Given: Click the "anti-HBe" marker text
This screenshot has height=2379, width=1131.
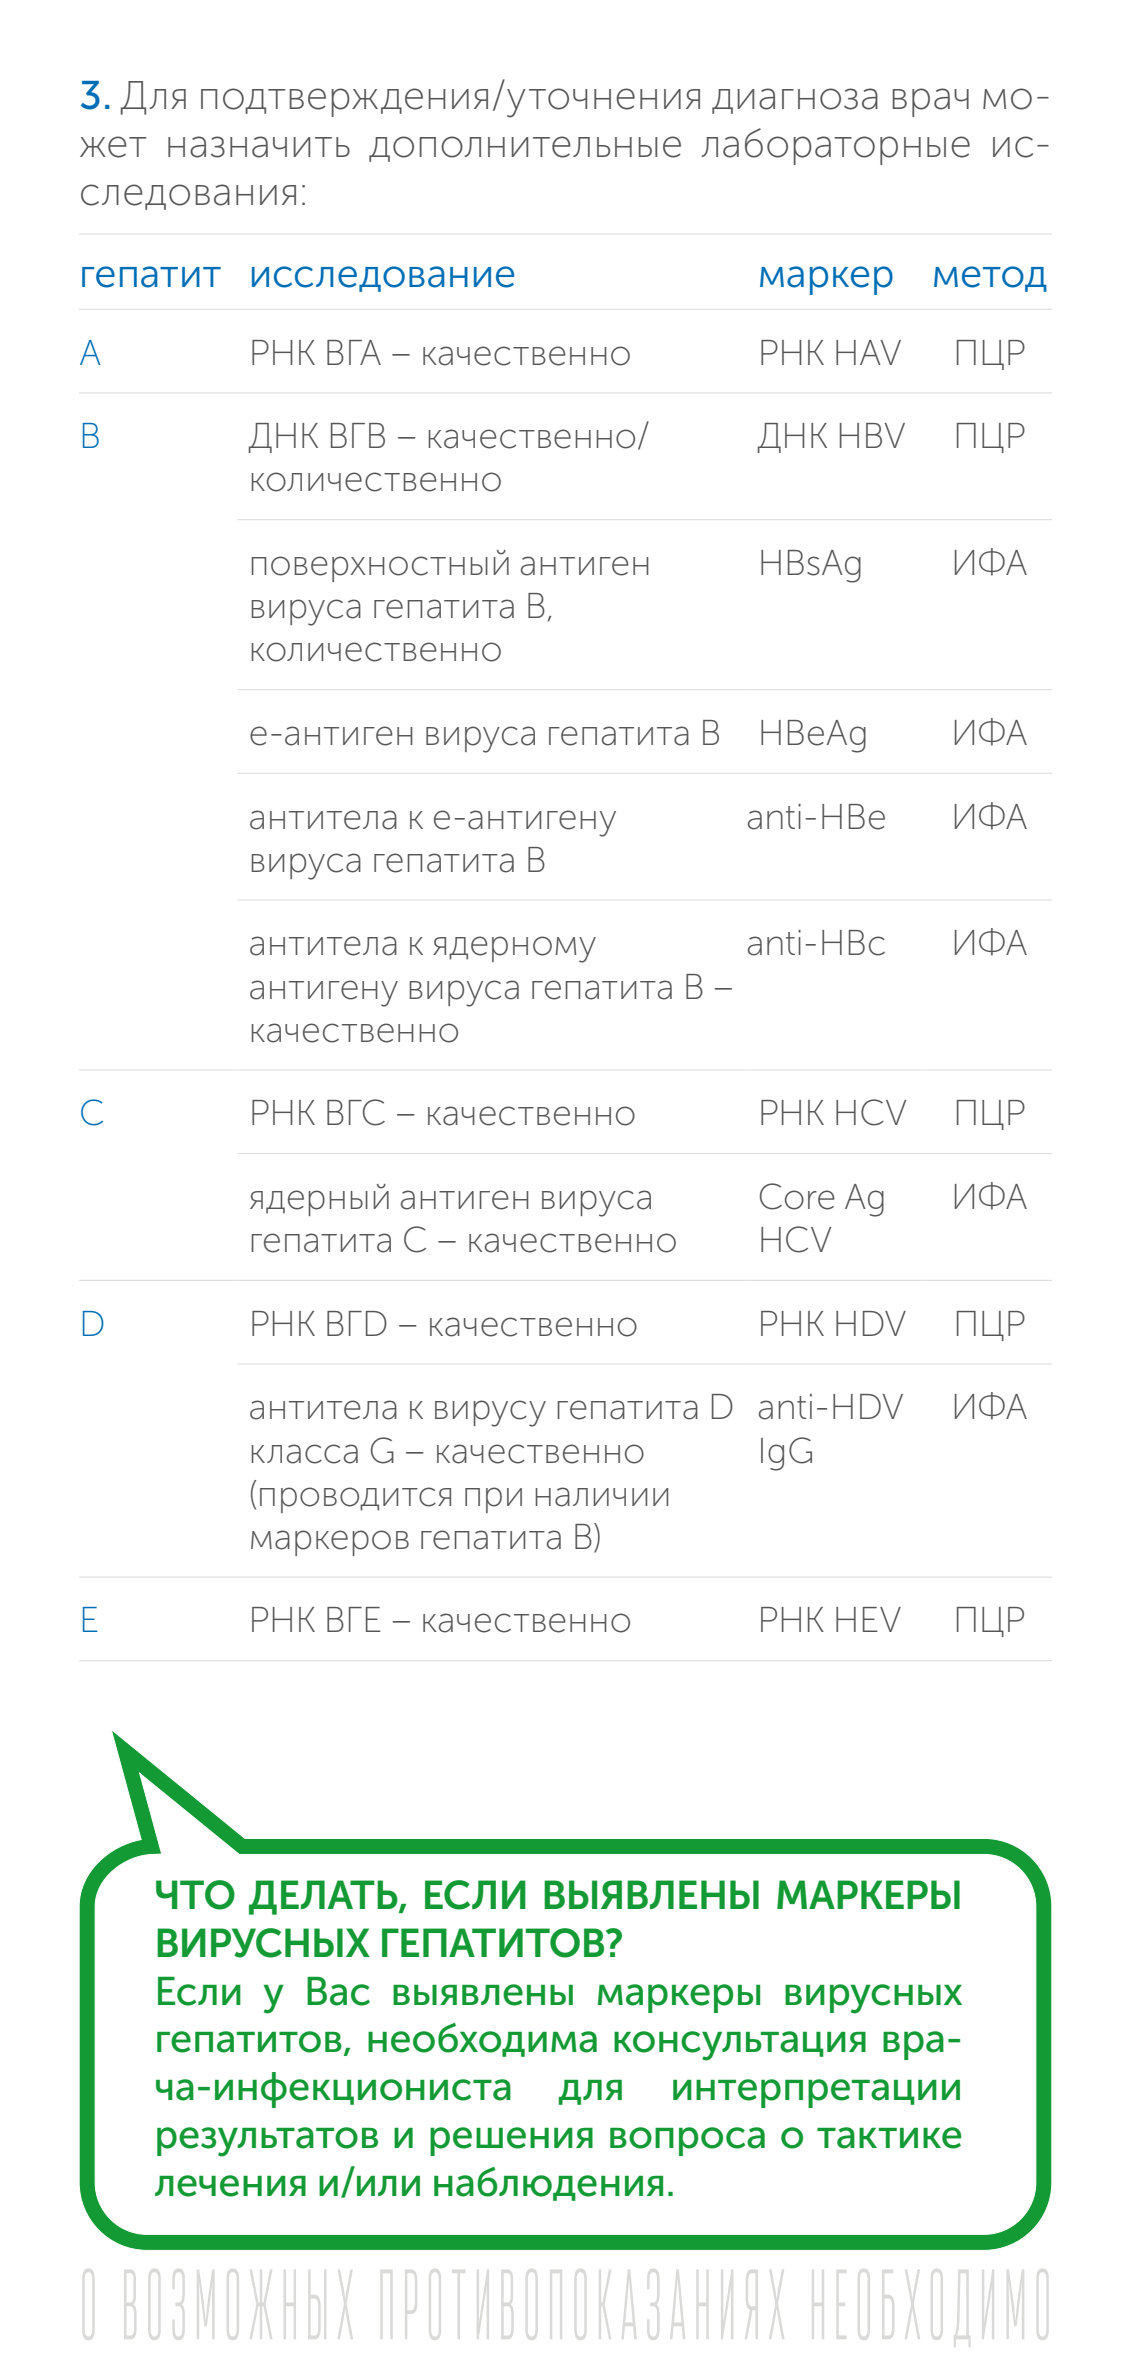Looking at the screenshot, I should pyautogui.click(x=816, y=817).
